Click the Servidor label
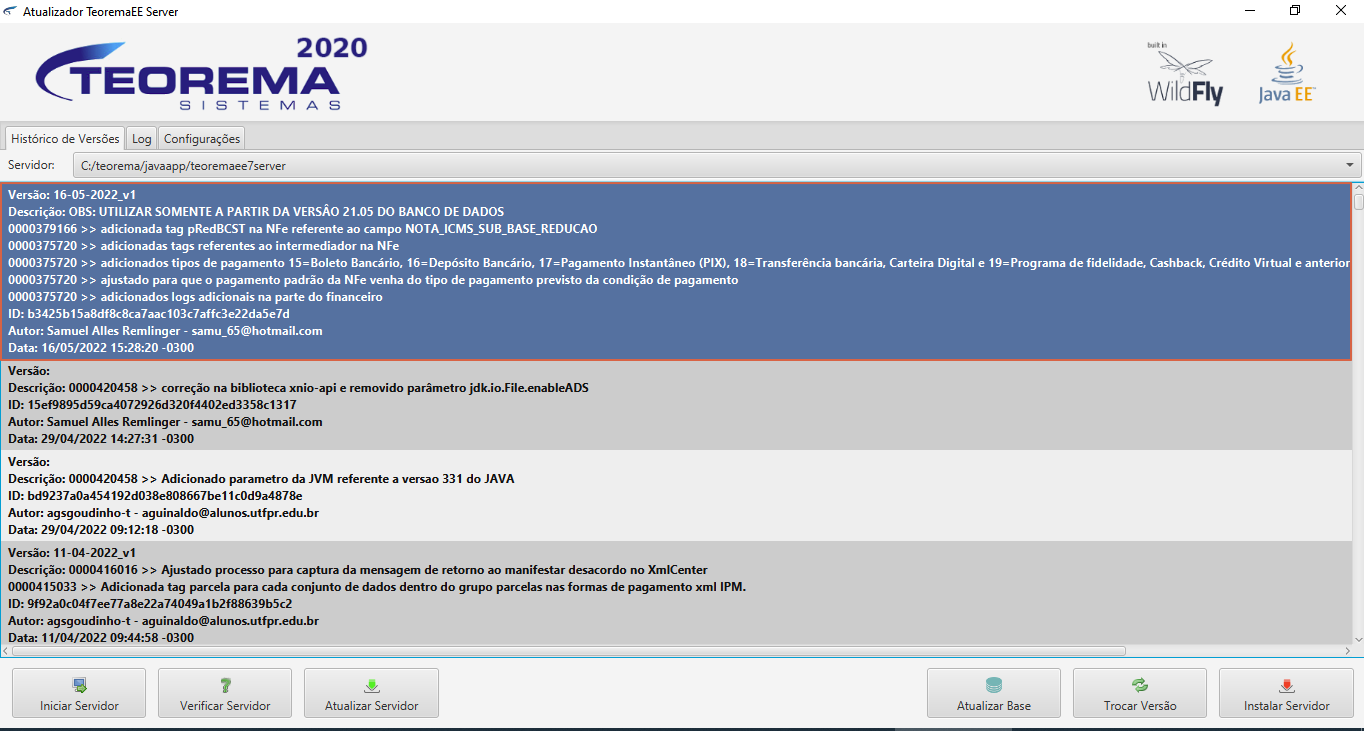Image resolution: width=1364 pixels, height=731 pixels. 31,165
